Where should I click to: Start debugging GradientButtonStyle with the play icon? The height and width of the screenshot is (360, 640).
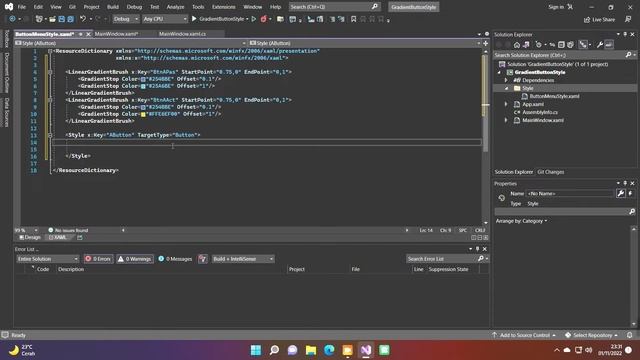click(x=194, y=19)
